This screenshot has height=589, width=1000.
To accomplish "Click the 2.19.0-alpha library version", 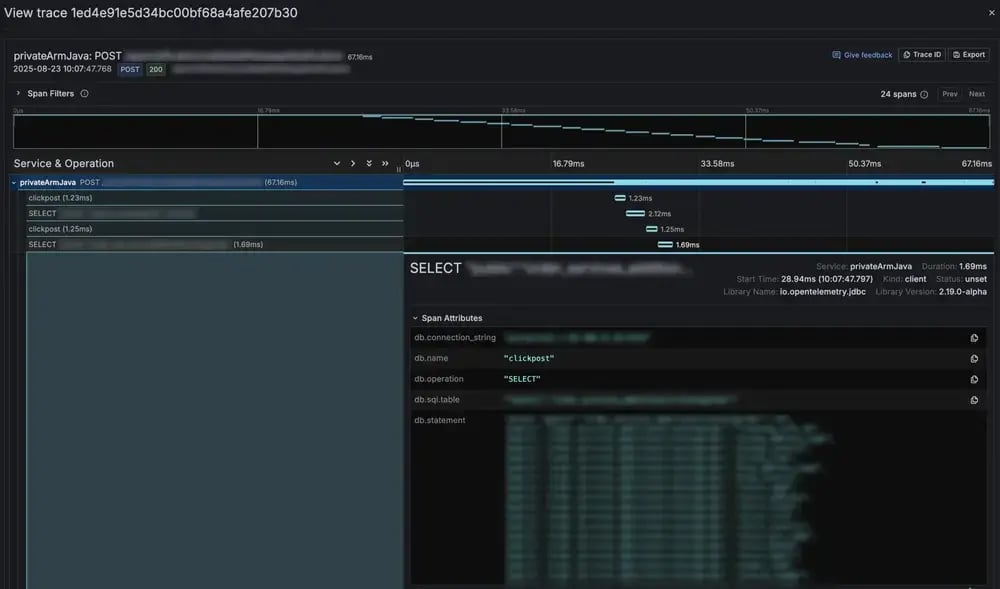I will (x=962, y=292).
